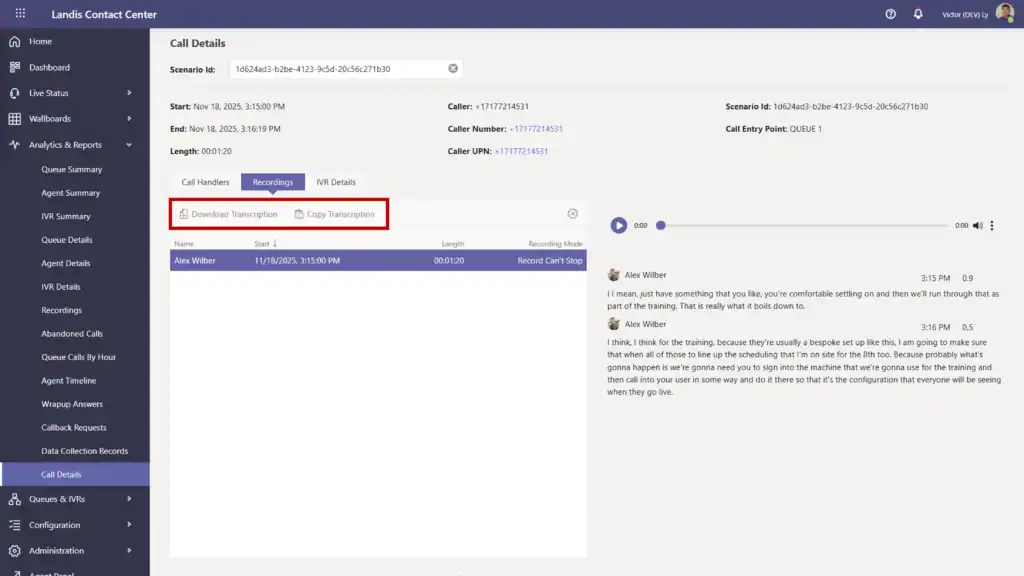Open Abandoned Calls report in sidebar
The image size is (1024, 576).
point(72,334)
